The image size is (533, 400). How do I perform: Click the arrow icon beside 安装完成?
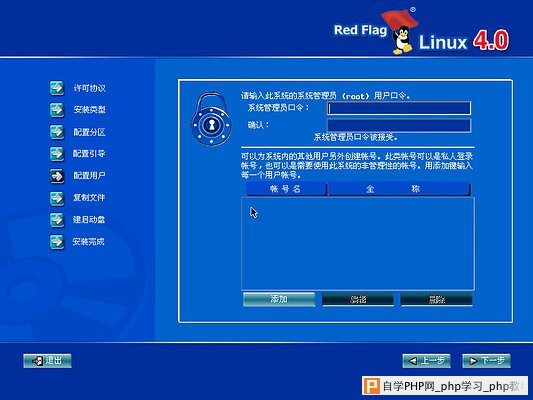tap(57, 242)
